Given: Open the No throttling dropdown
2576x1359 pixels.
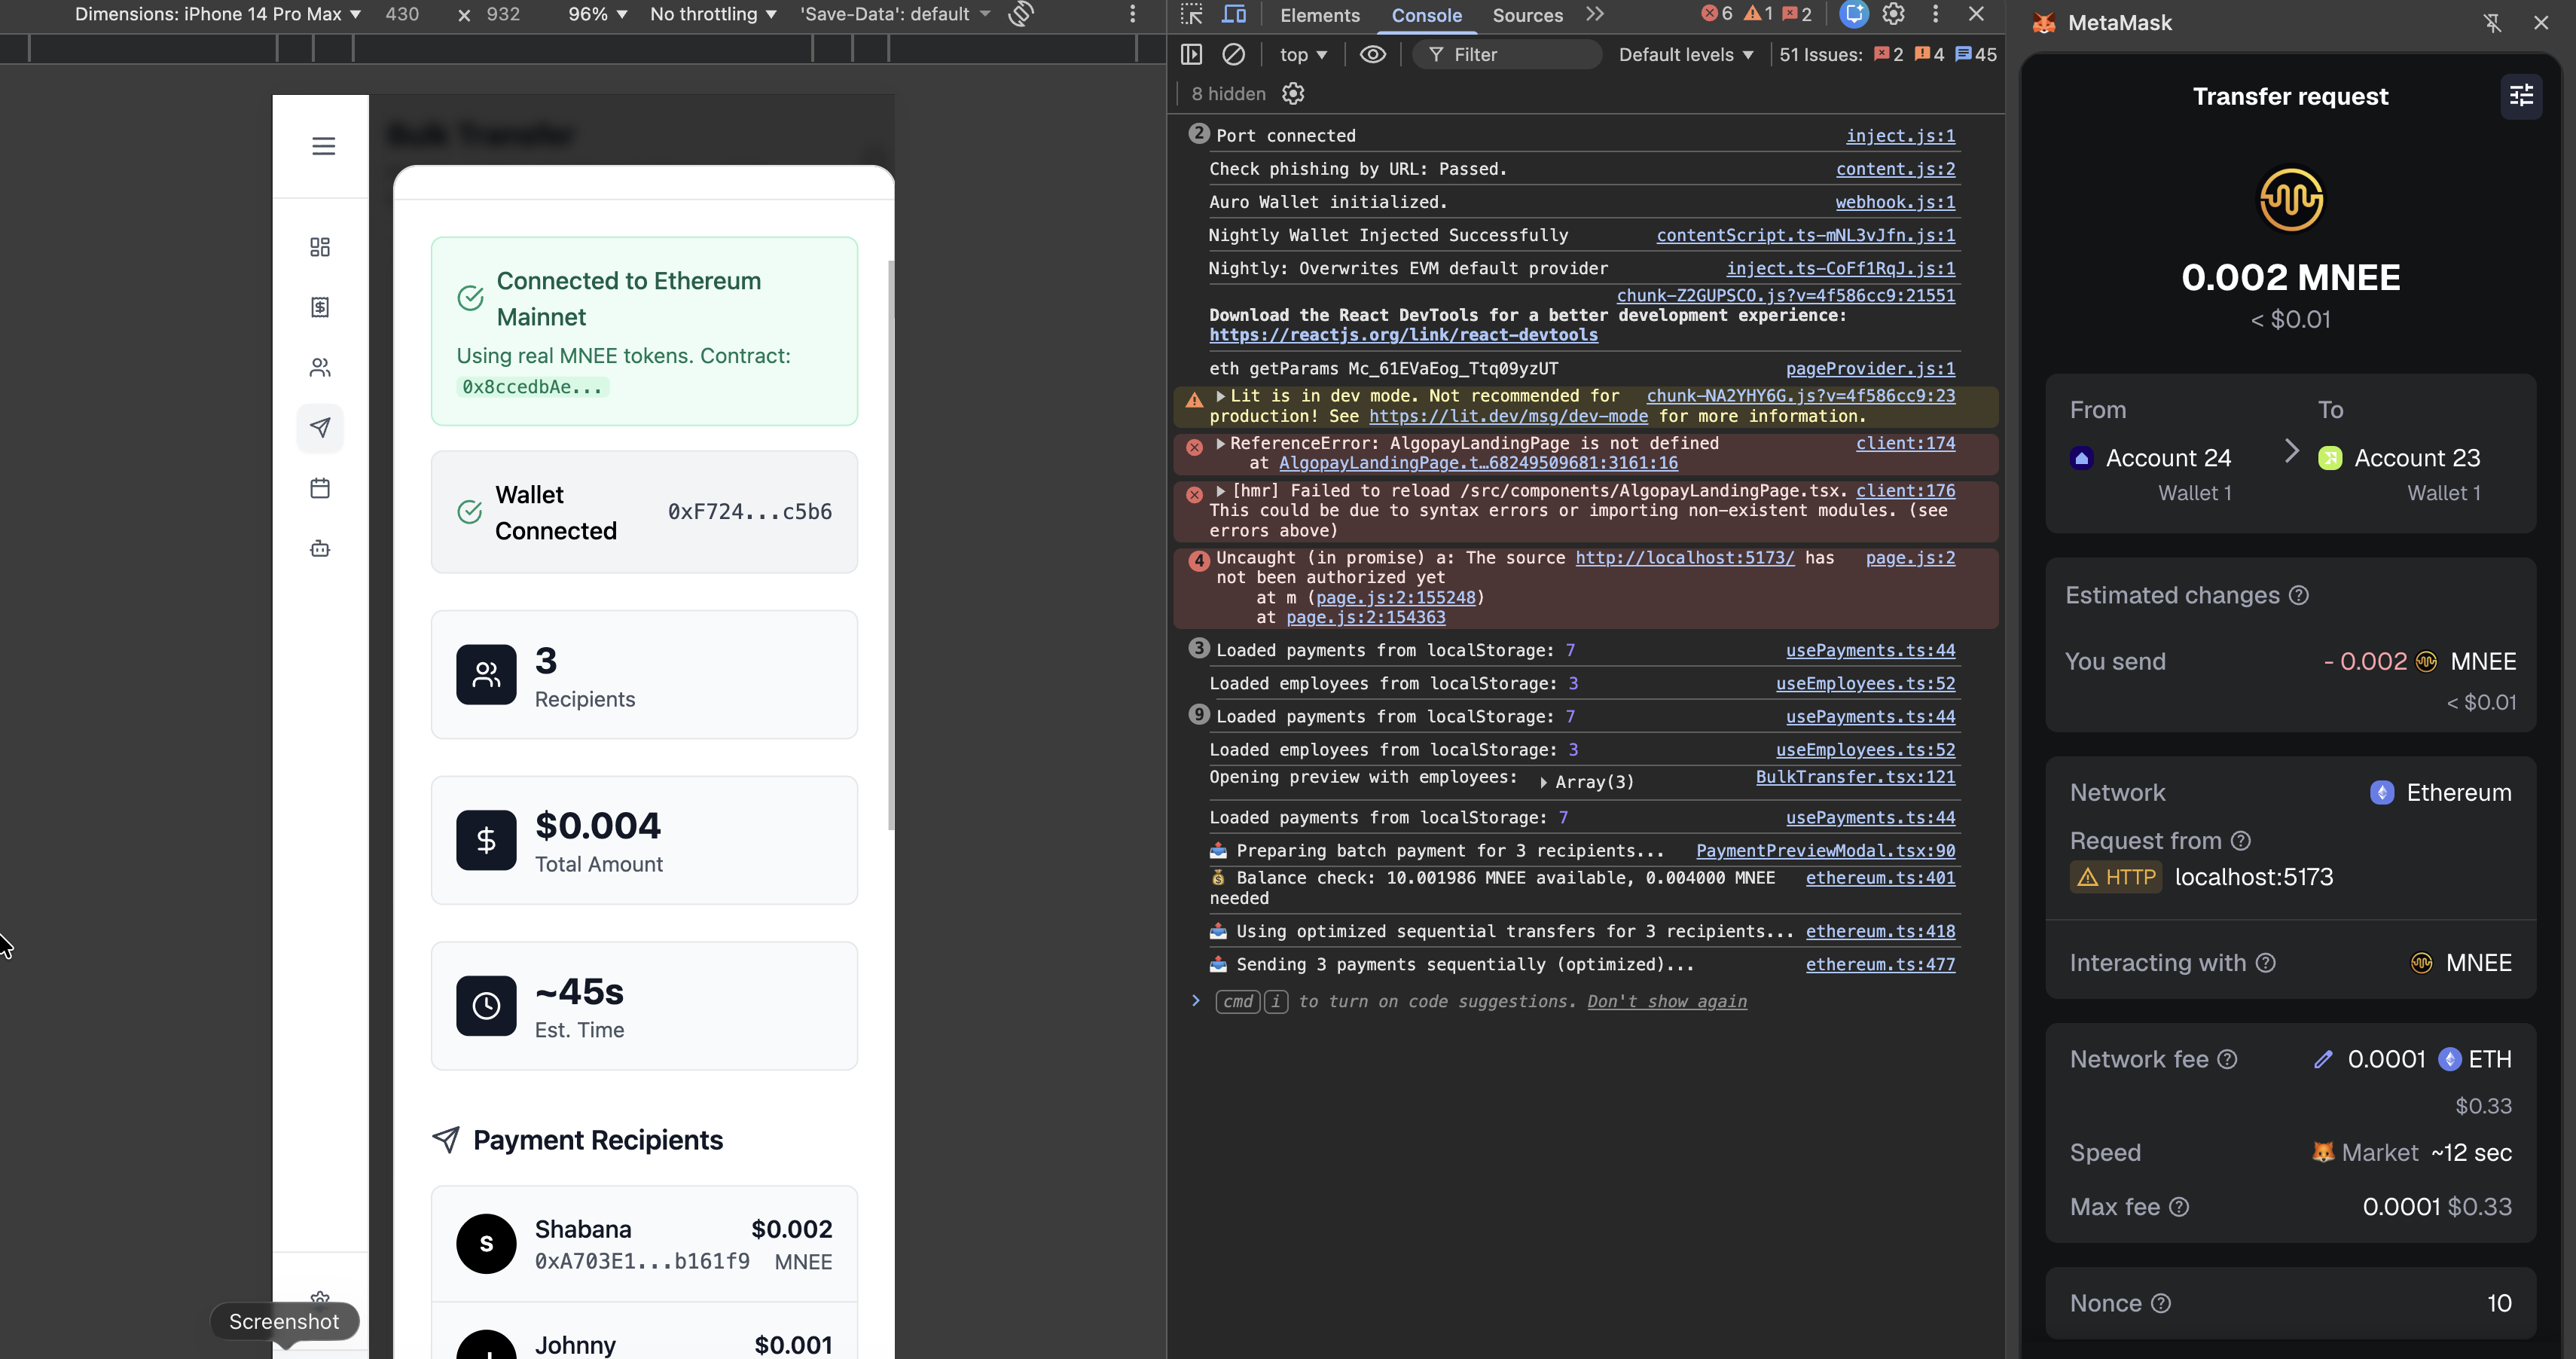Looking at the screenshot, I should click(x=713, y=14).
